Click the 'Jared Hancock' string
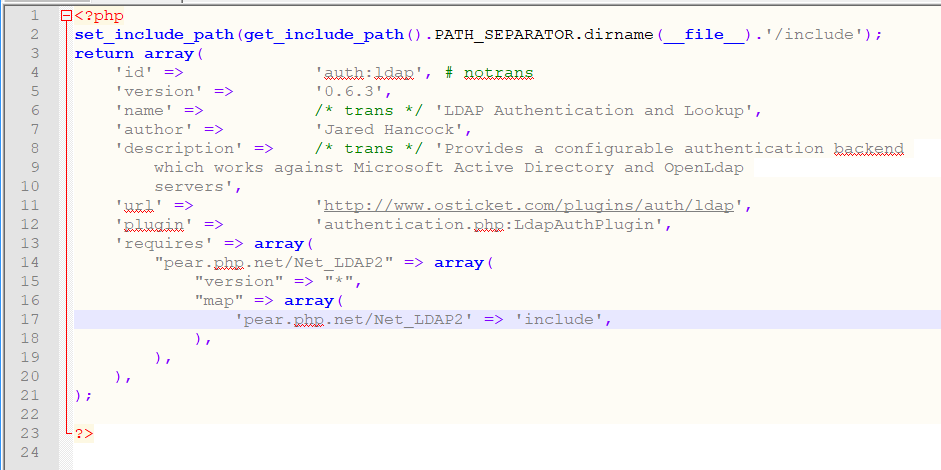The image size is (941, 470). click(389, 130)
